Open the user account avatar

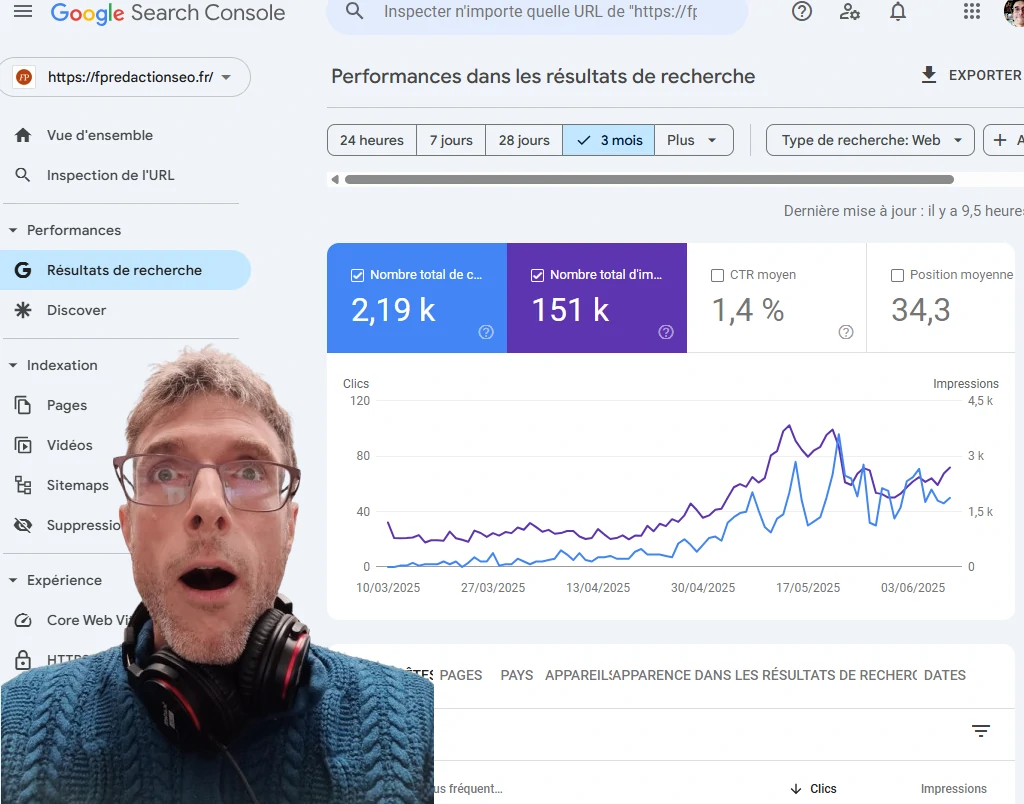(1014, 12)
